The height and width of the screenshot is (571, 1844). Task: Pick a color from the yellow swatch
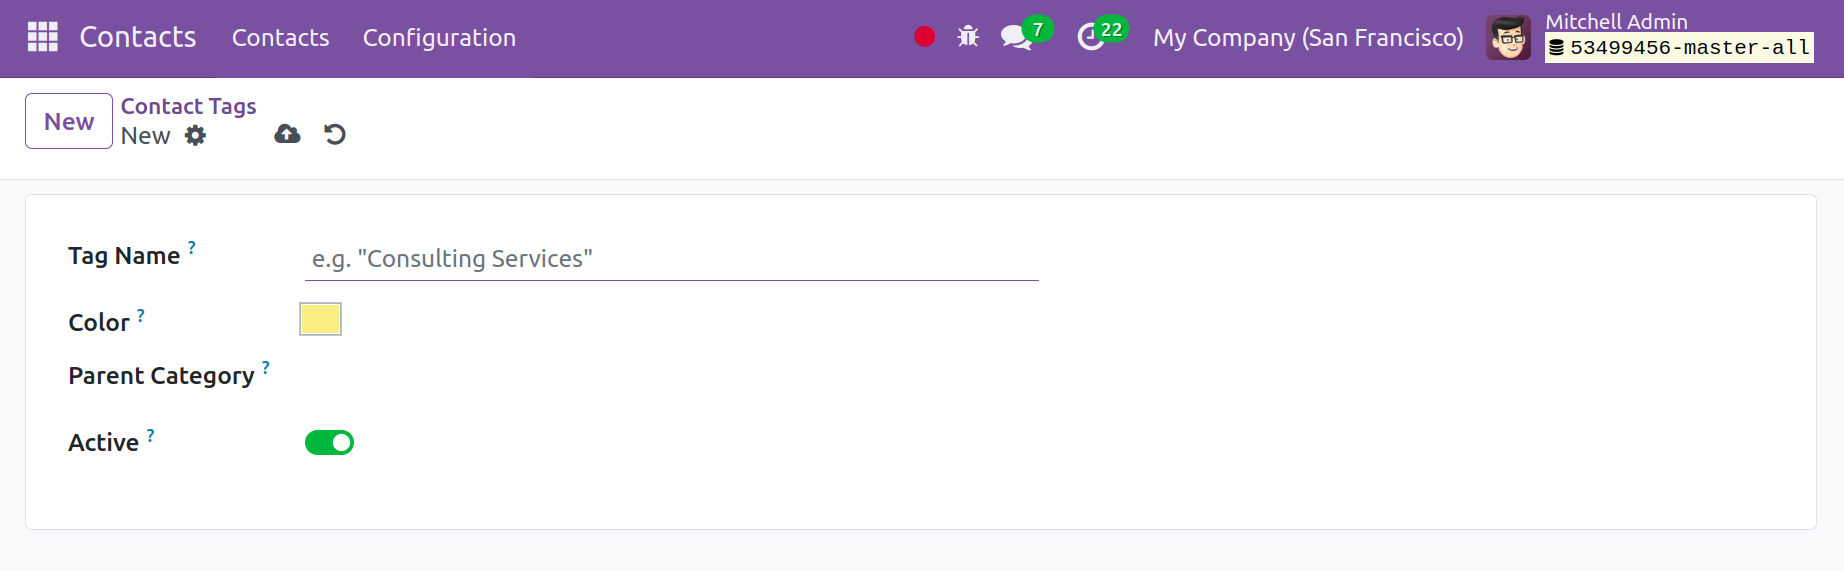point(321,319)
